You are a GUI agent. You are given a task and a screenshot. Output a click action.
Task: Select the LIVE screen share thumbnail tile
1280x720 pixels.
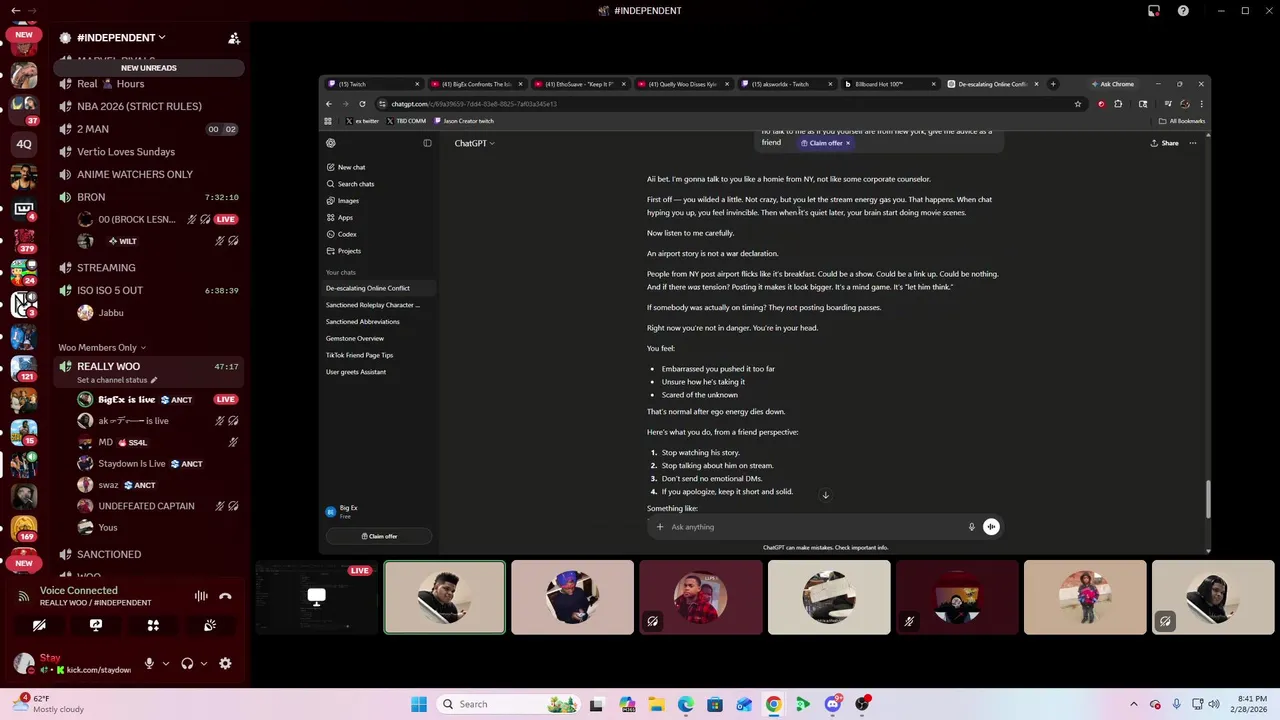pos(316,597)
